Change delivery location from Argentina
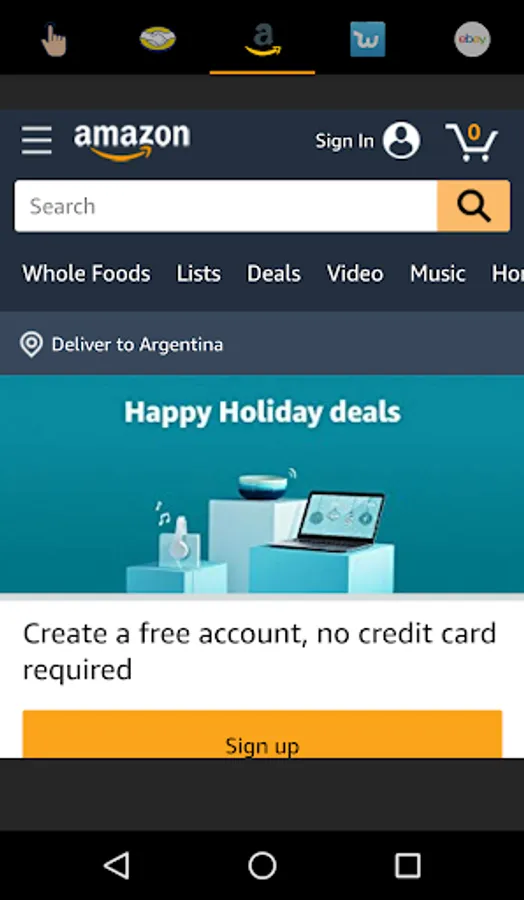Viewport: 524px width, 900px height. tap(122, 344)
